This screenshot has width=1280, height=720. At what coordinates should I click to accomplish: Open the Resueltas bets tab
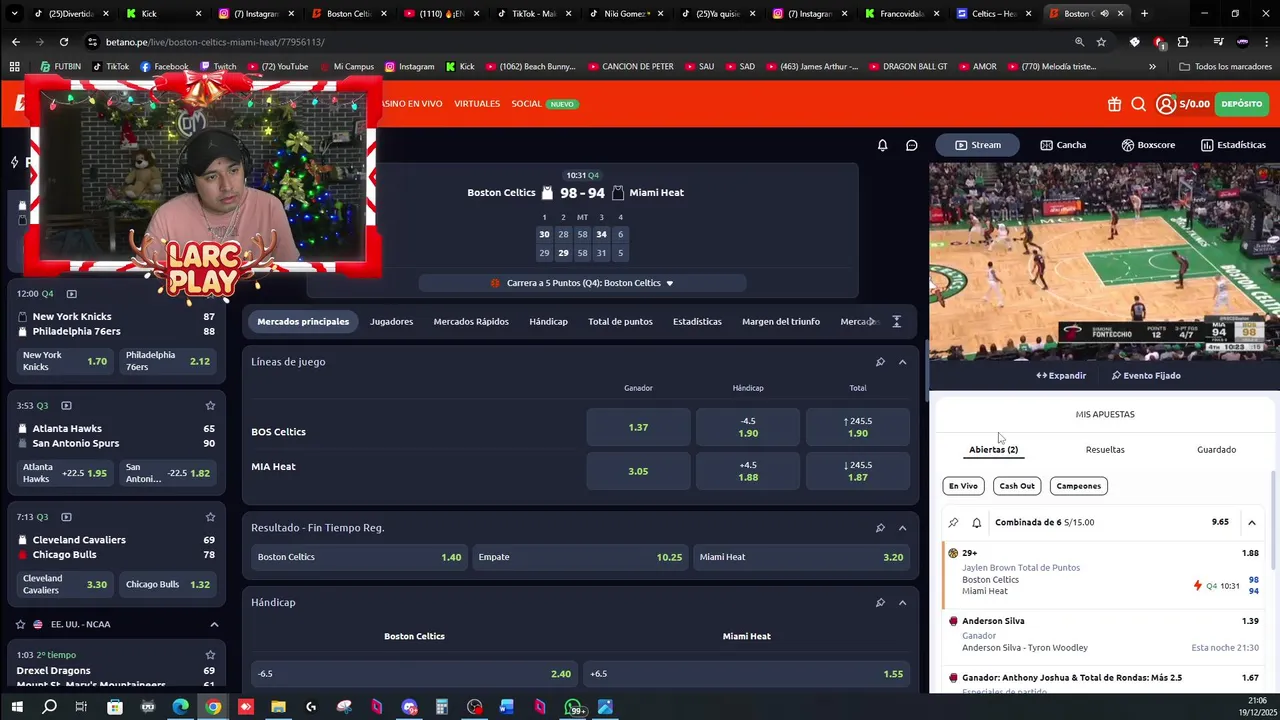click(1105, 450)
